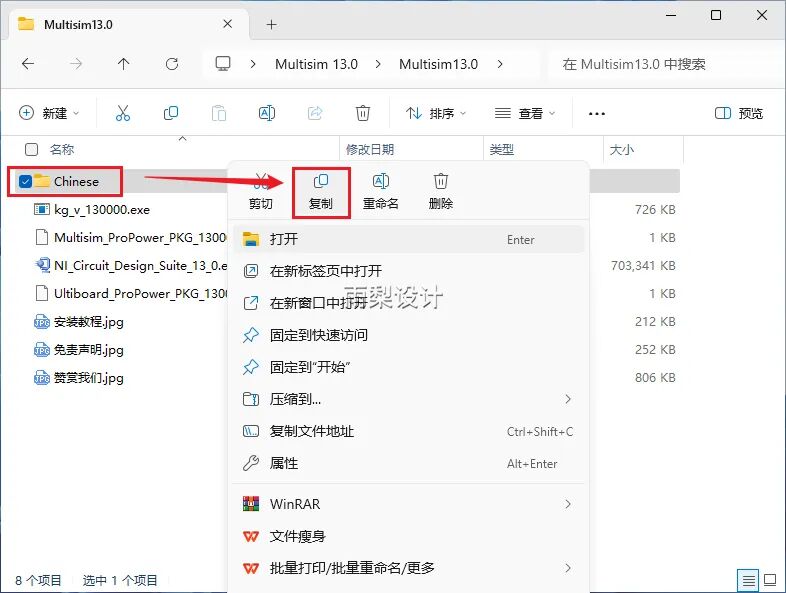Click the Forward navigation arrow

click(76, 64)
